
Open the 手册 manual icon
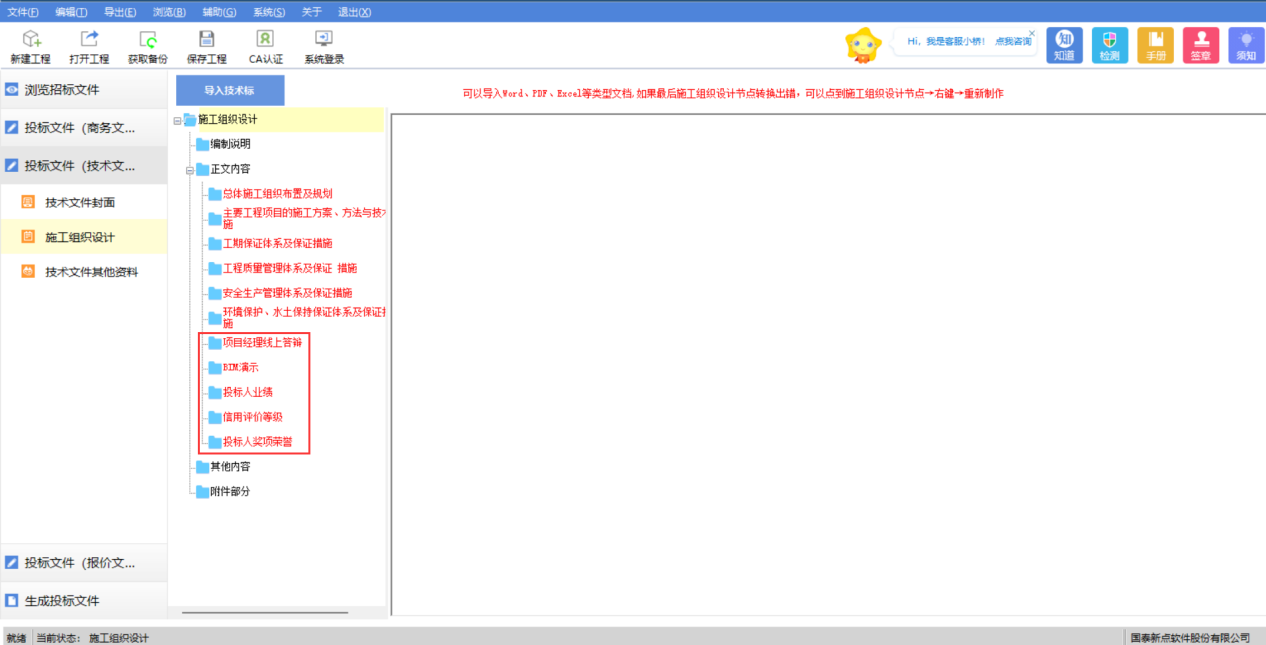(1155, 45)
